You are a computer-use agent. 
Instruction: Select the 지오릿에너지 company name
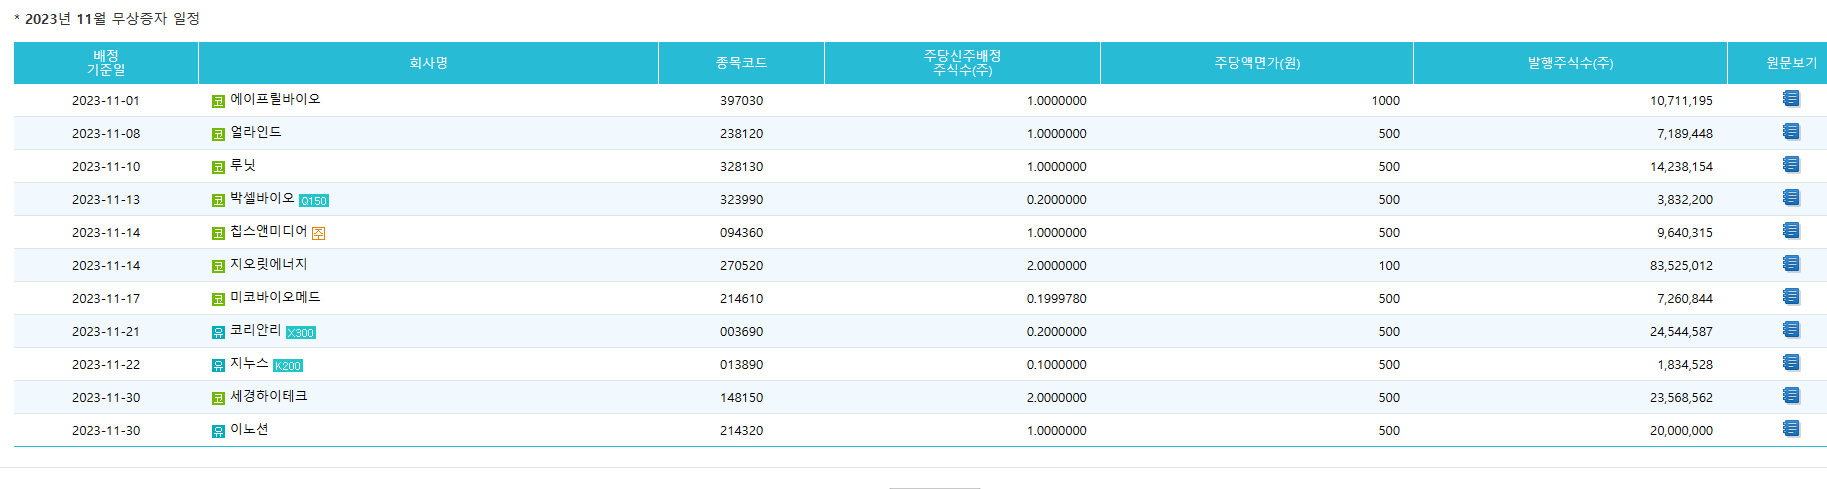(268, 264)
